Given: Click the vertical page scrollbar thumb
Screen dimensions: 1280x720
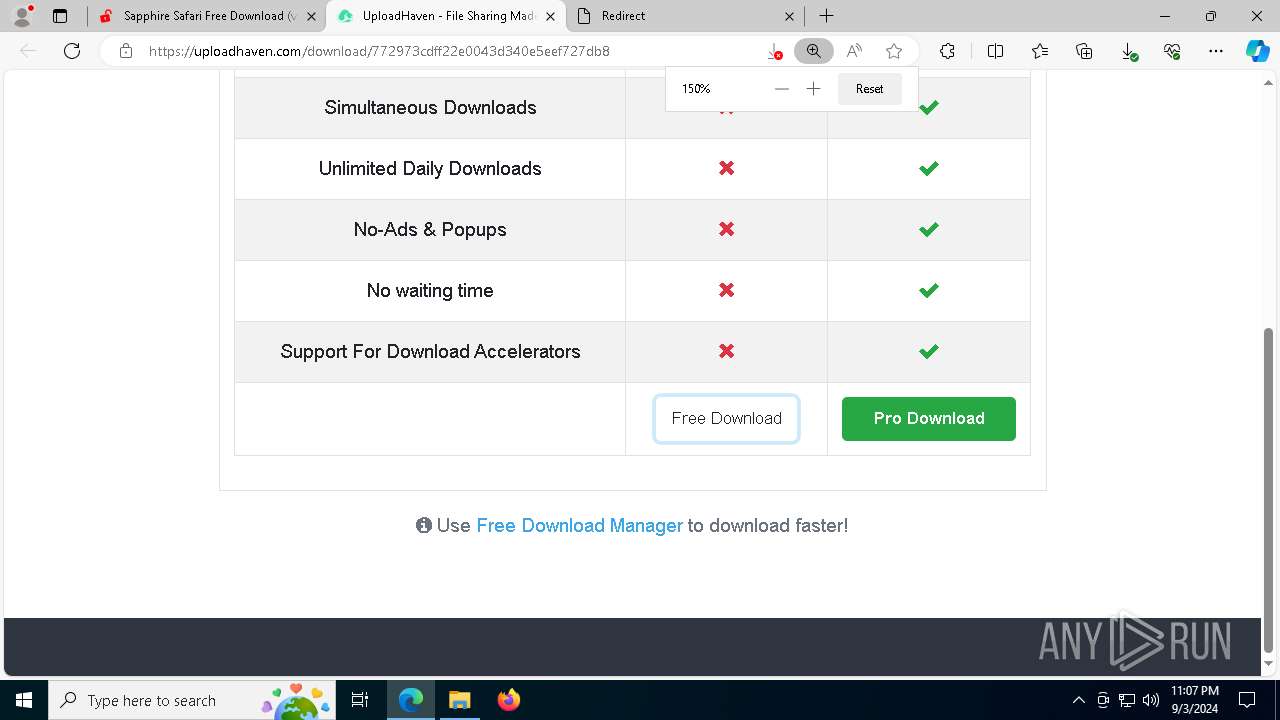Looking at the screenshot, I should click(1269, 489).
